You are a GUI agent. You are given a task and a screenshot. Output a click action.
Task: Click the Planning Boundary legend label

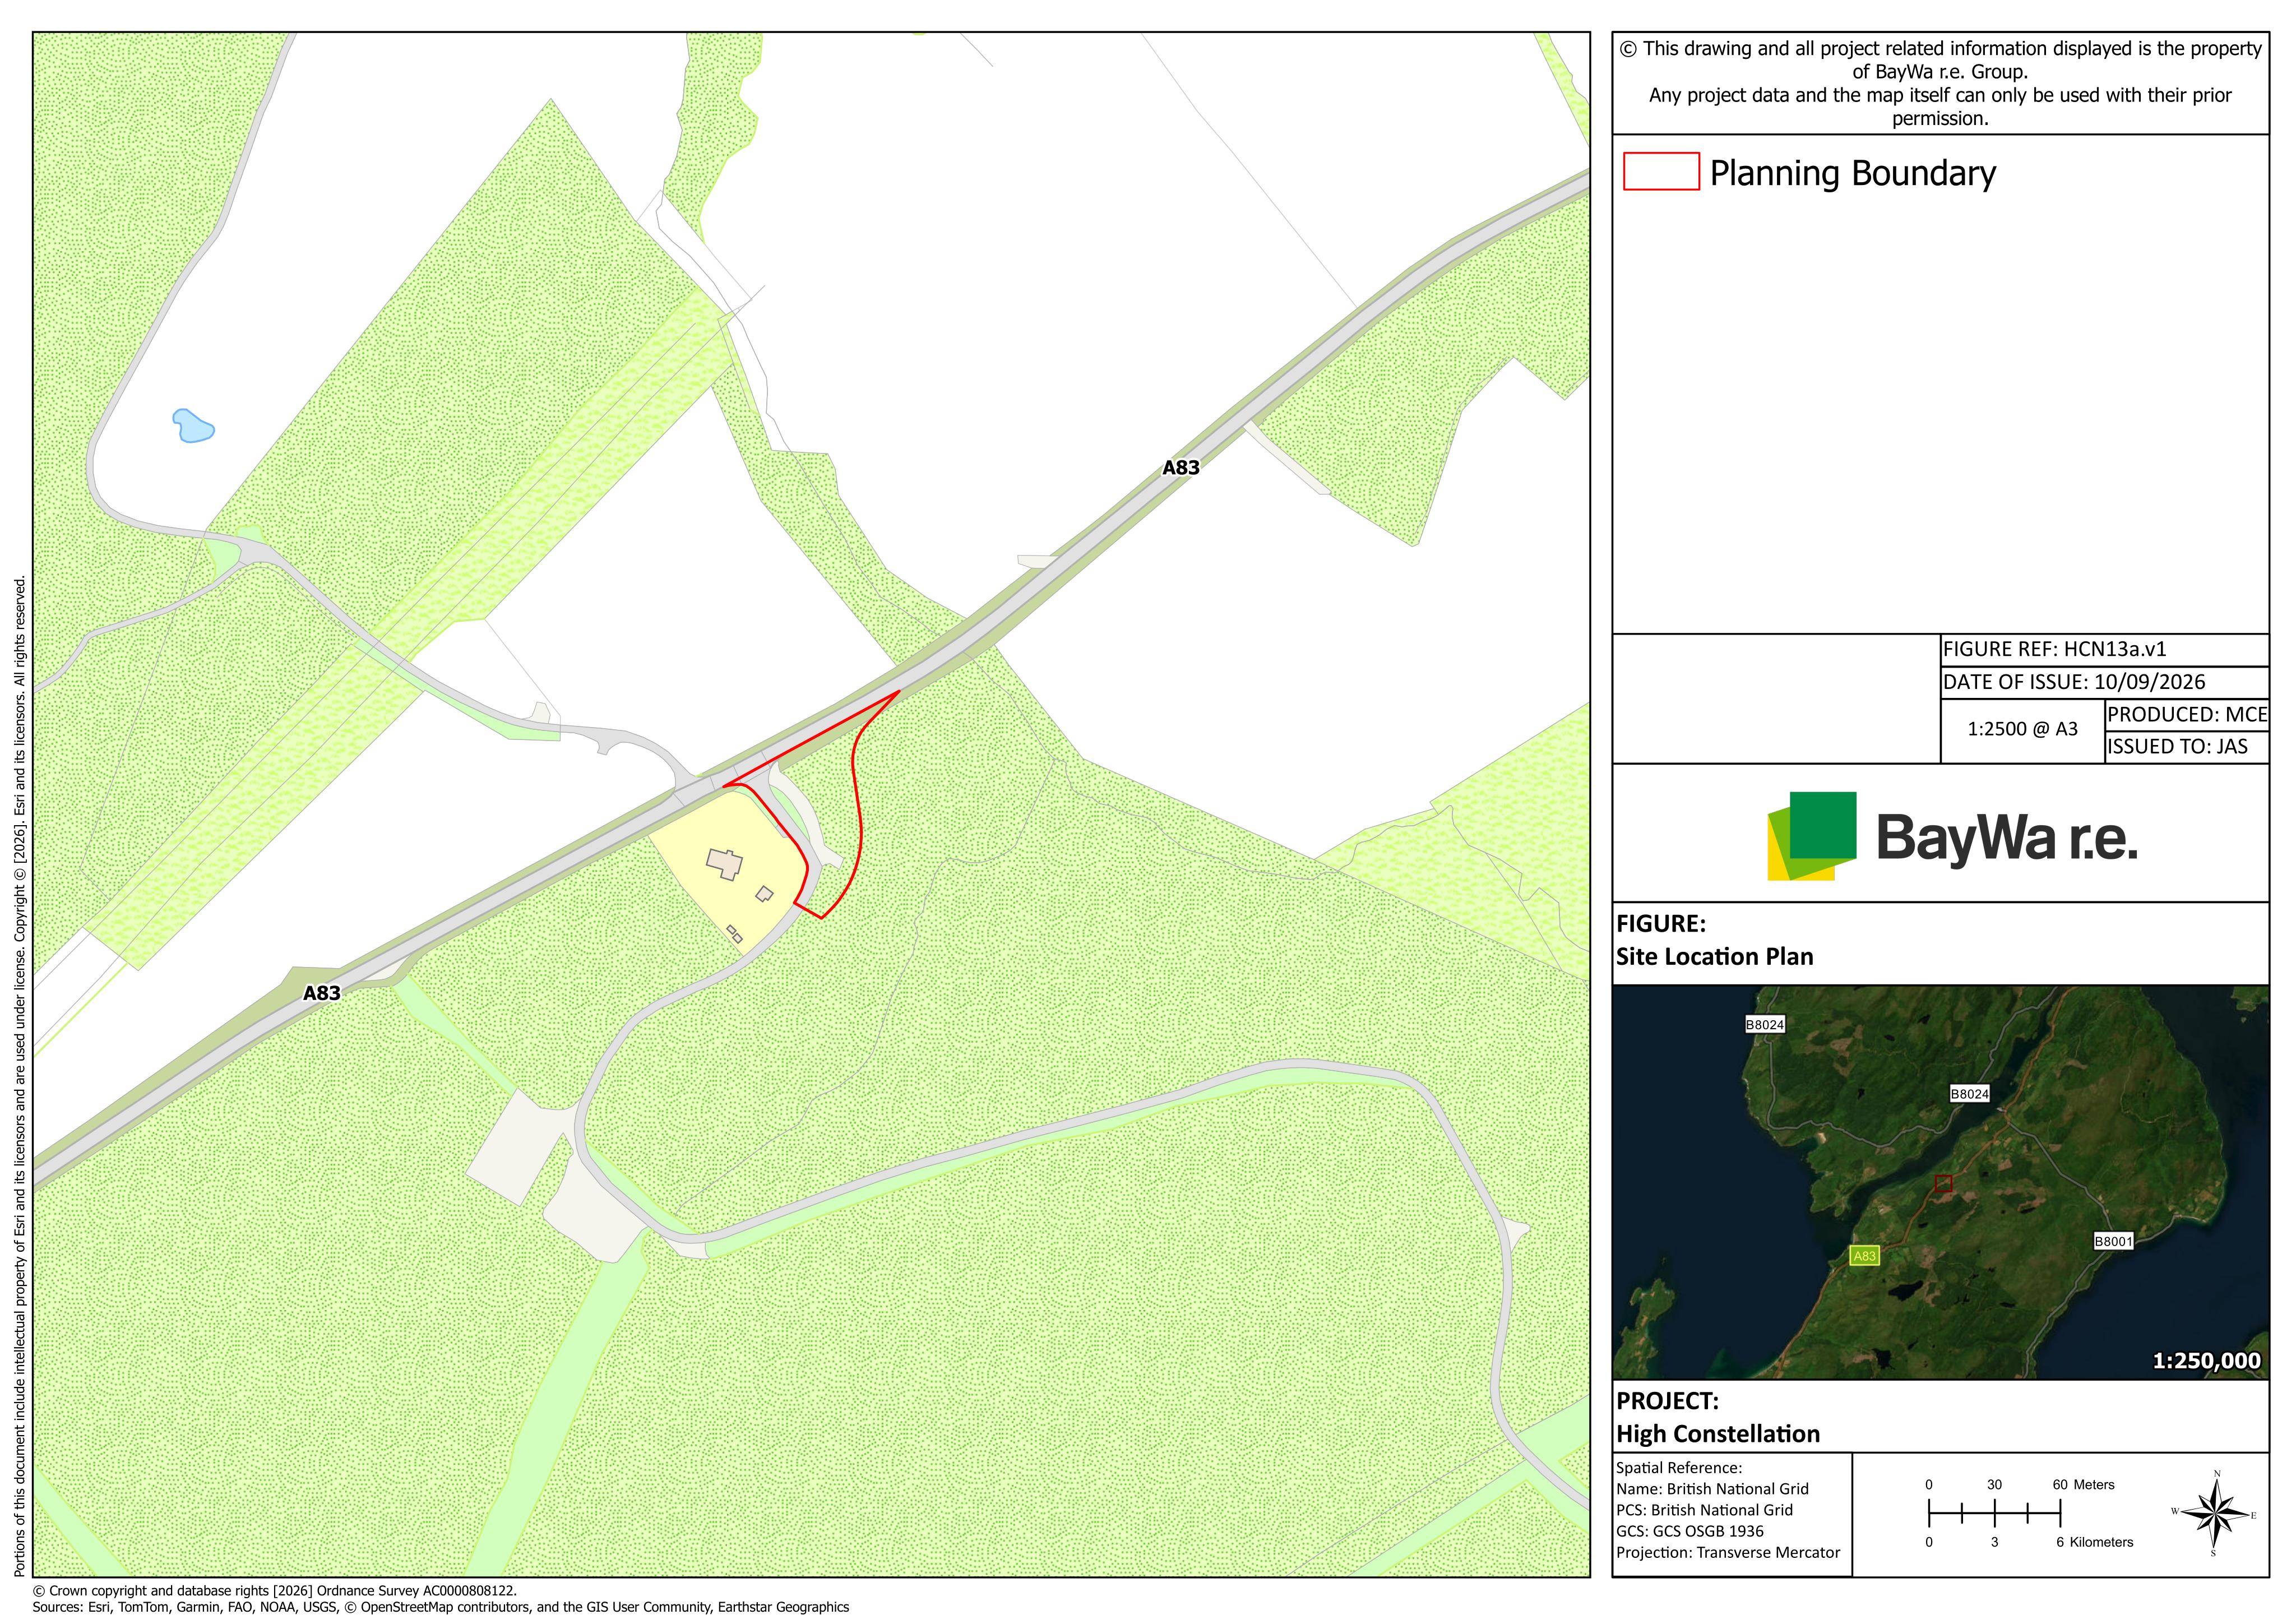click(x=1852, y=173)
